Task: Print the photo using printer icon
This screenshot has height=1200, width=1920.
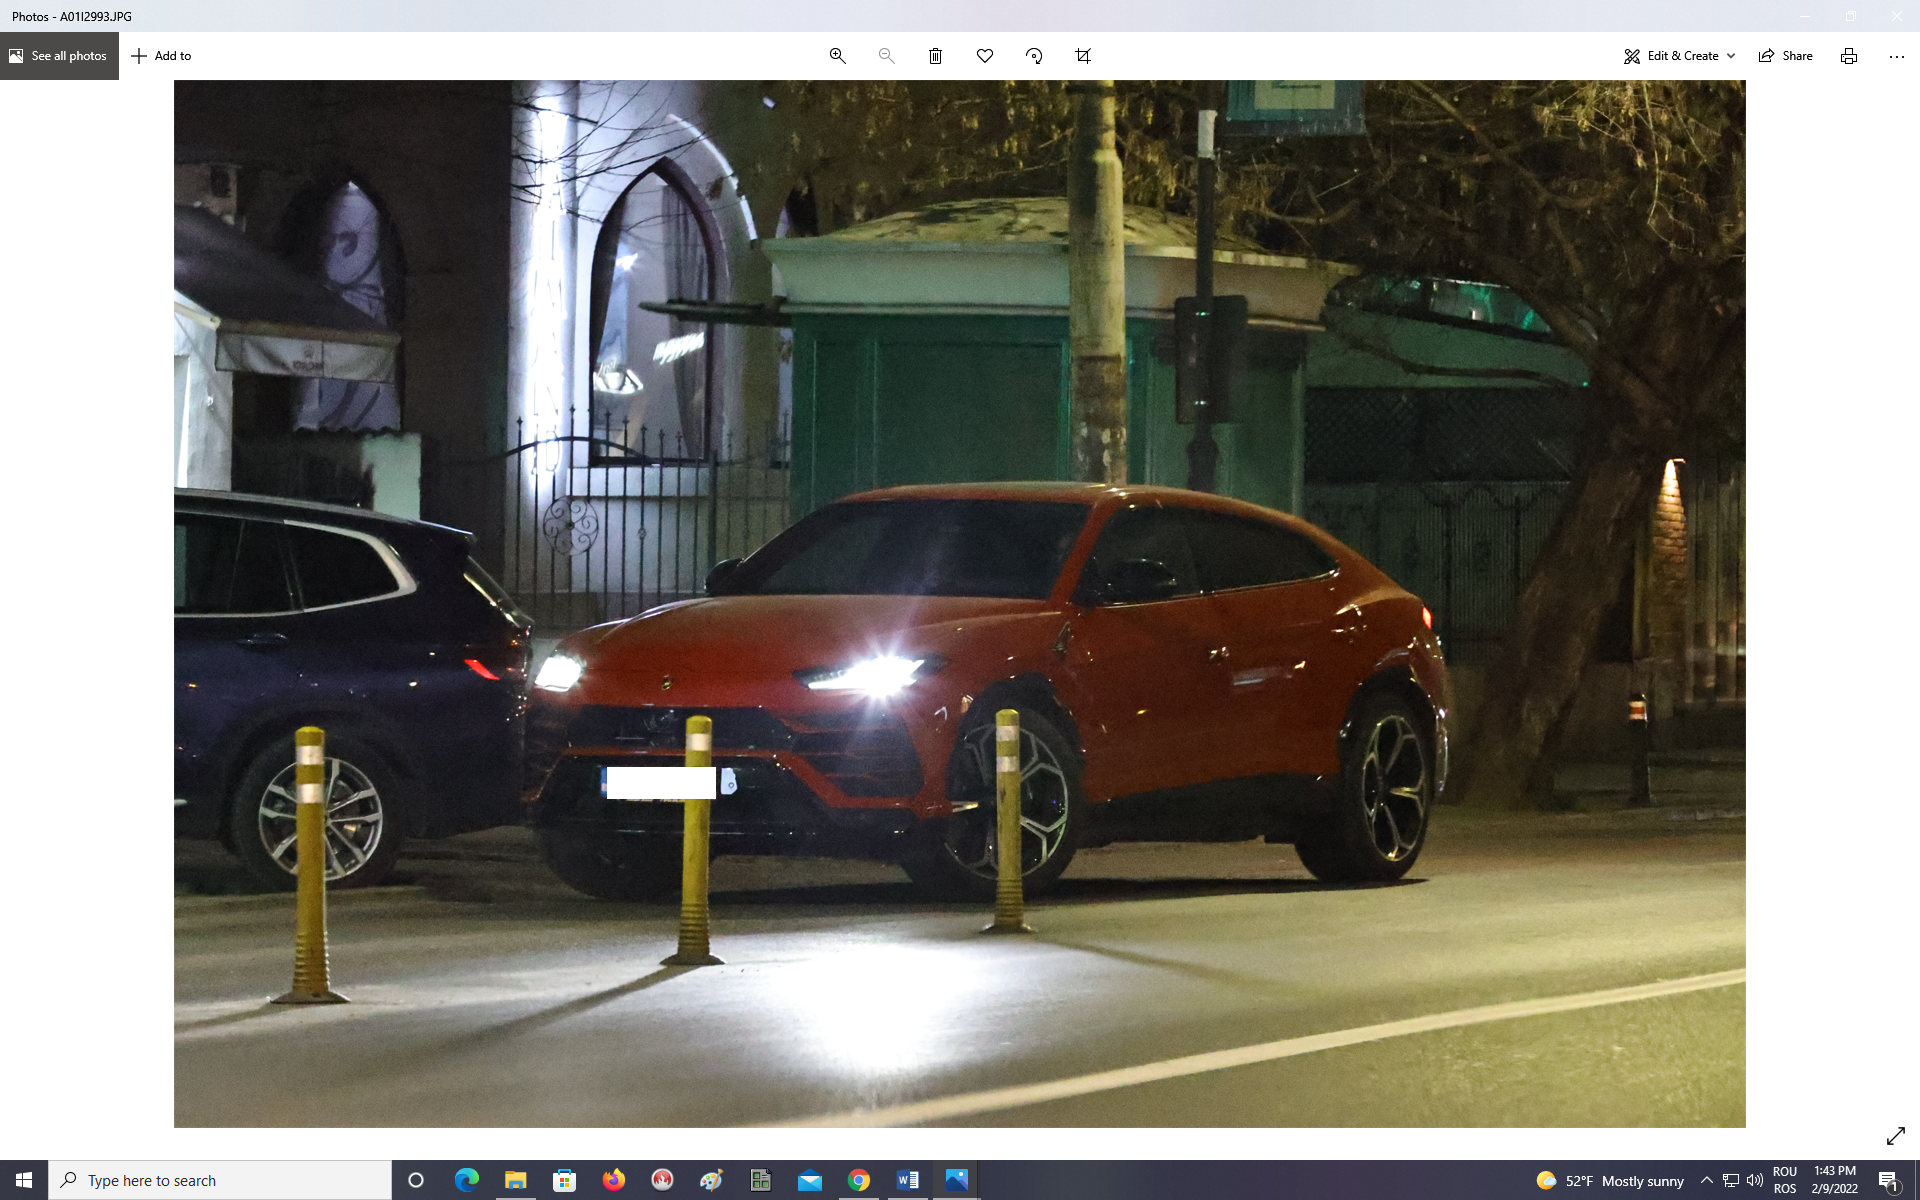Action: (1849, 56)
